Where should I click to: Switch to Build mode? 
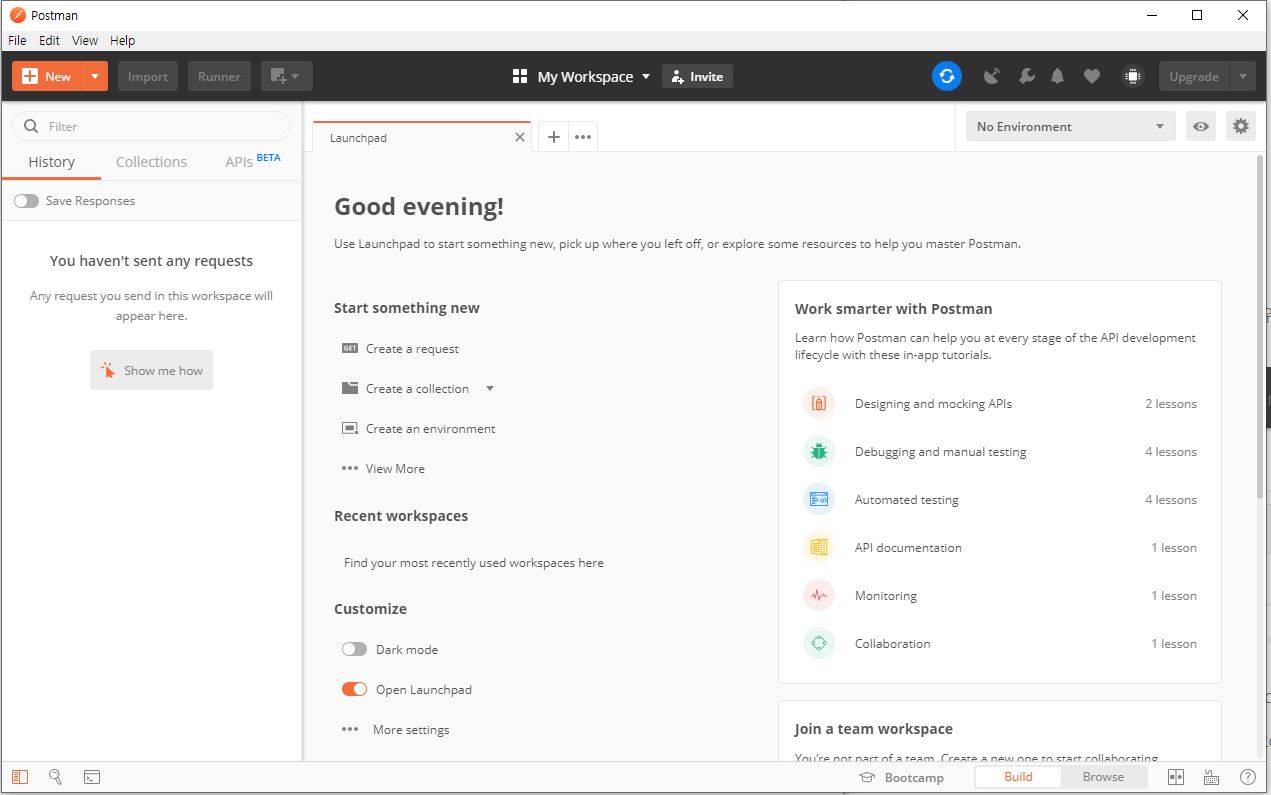point(1018,777)
